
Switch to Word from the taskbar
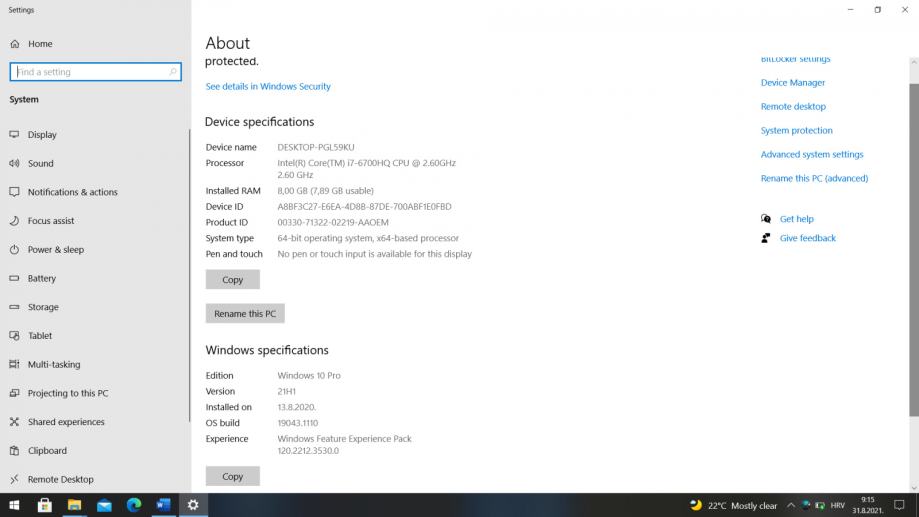click(x=164, y=505)
